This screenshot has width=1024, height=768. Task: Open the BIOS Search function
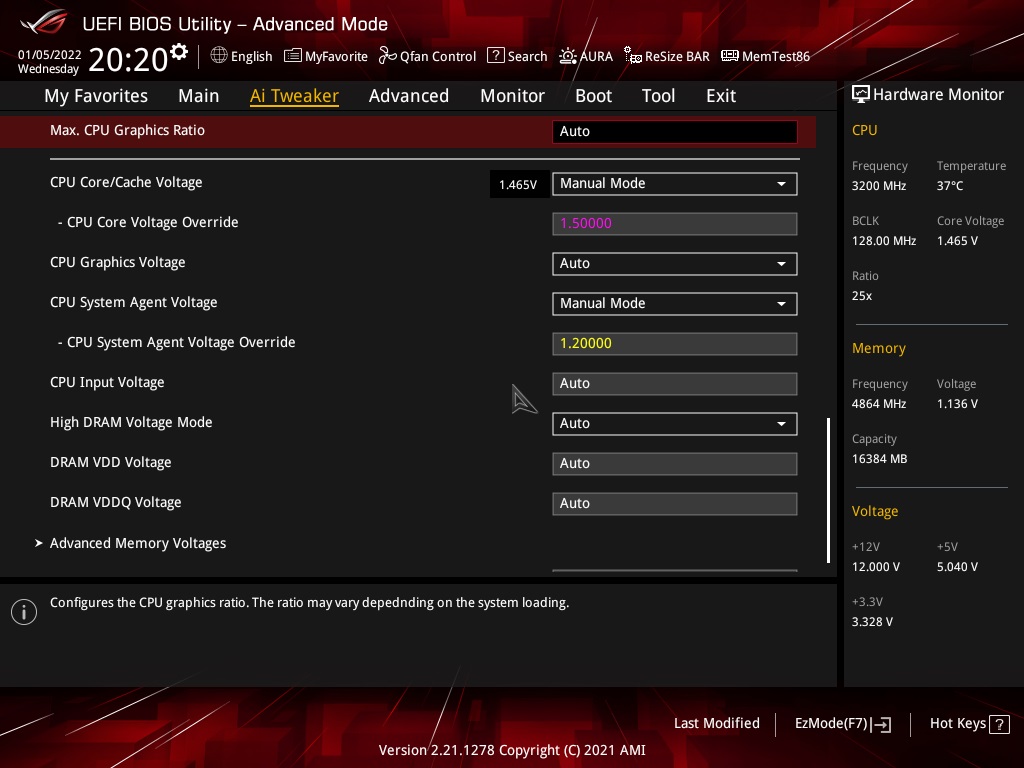tap(517, 56)
